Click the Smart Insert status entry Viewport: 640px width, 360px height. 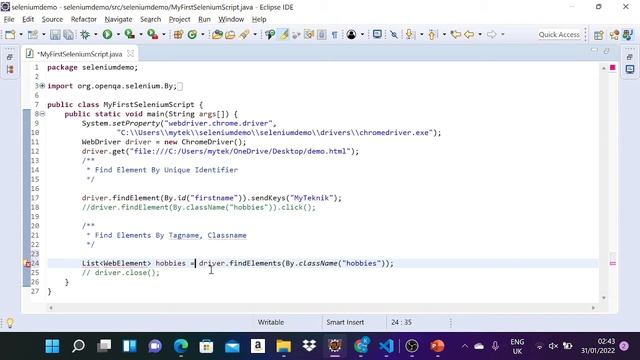345,322
